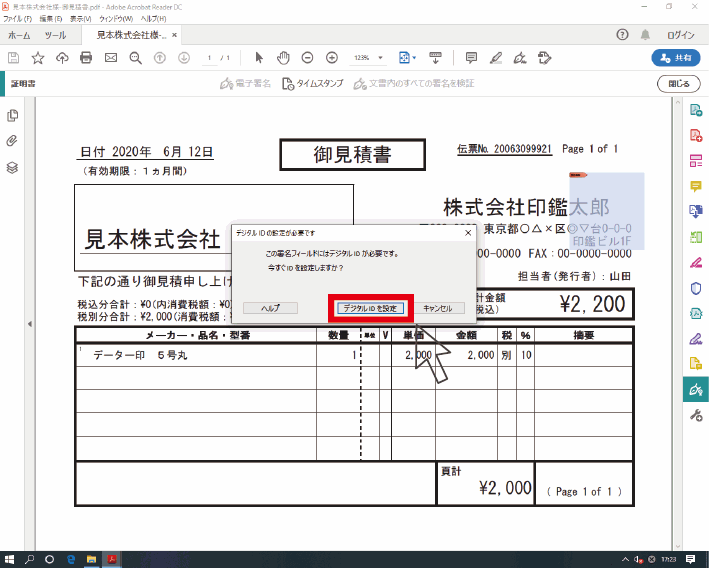Open the Fill & Sign pink pen icon
This screenshot has height=568, width=709.
[695, 263]
